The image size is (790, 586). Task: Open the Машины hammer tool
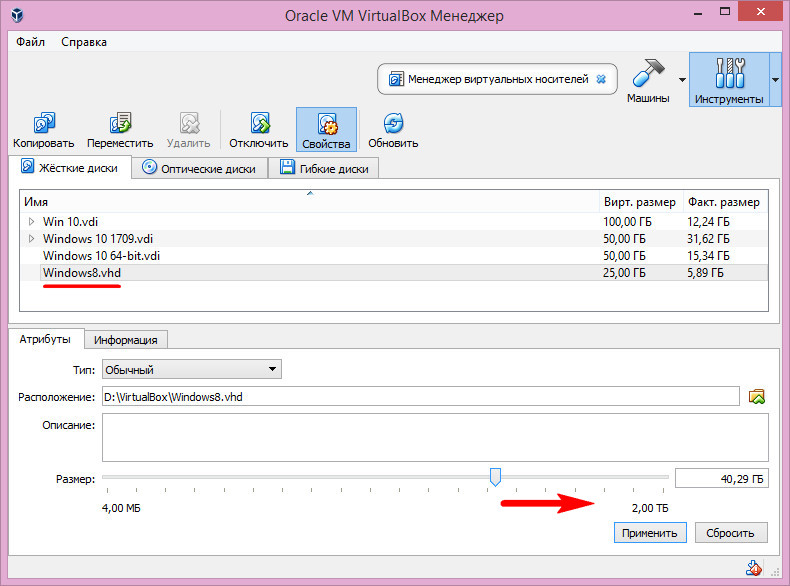tap(648, 80)
